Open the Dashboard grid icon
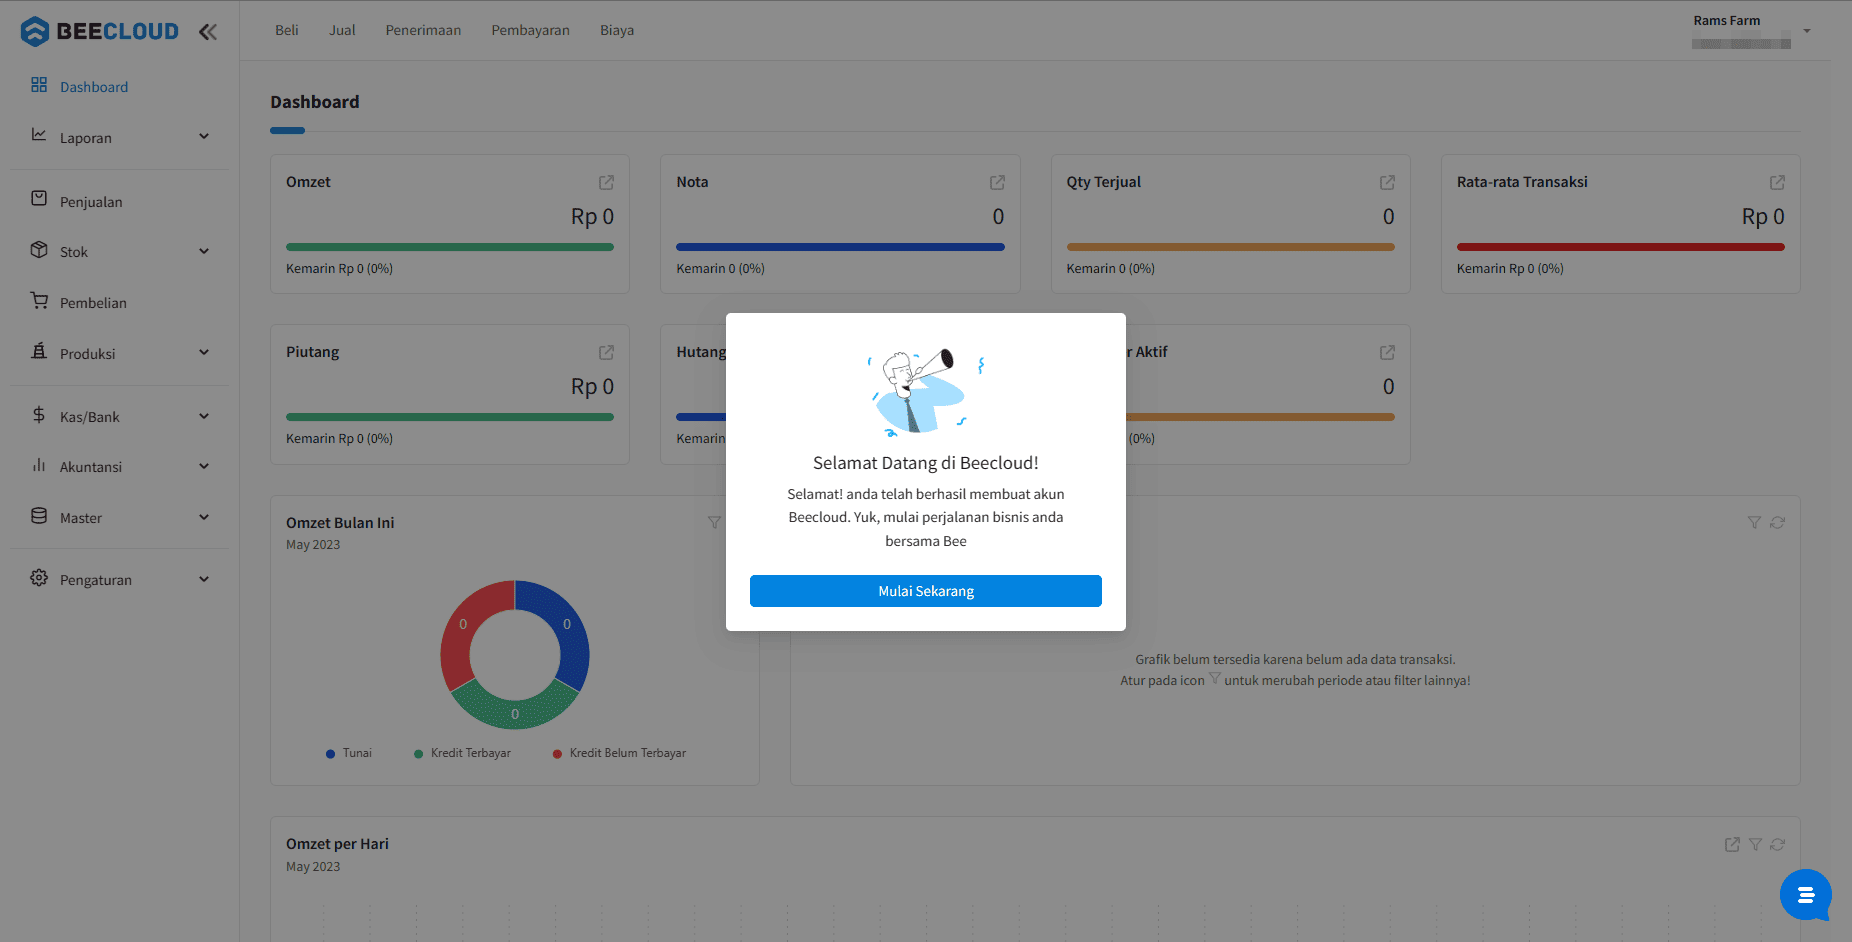The width and height of the screenshot is (1852, 942). (x=39, y=85)
